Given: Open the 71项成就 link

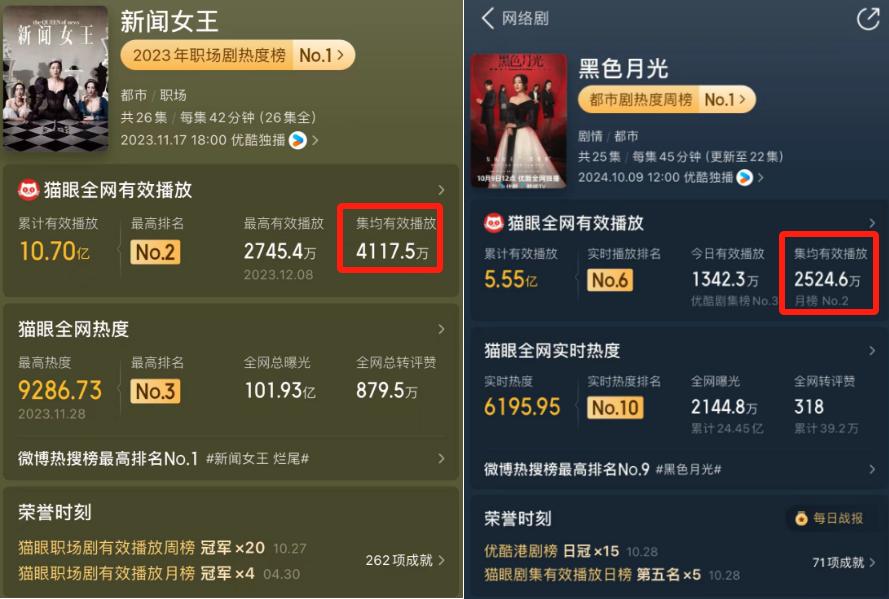Looking at the screenshot, I should tap(844, 563).
